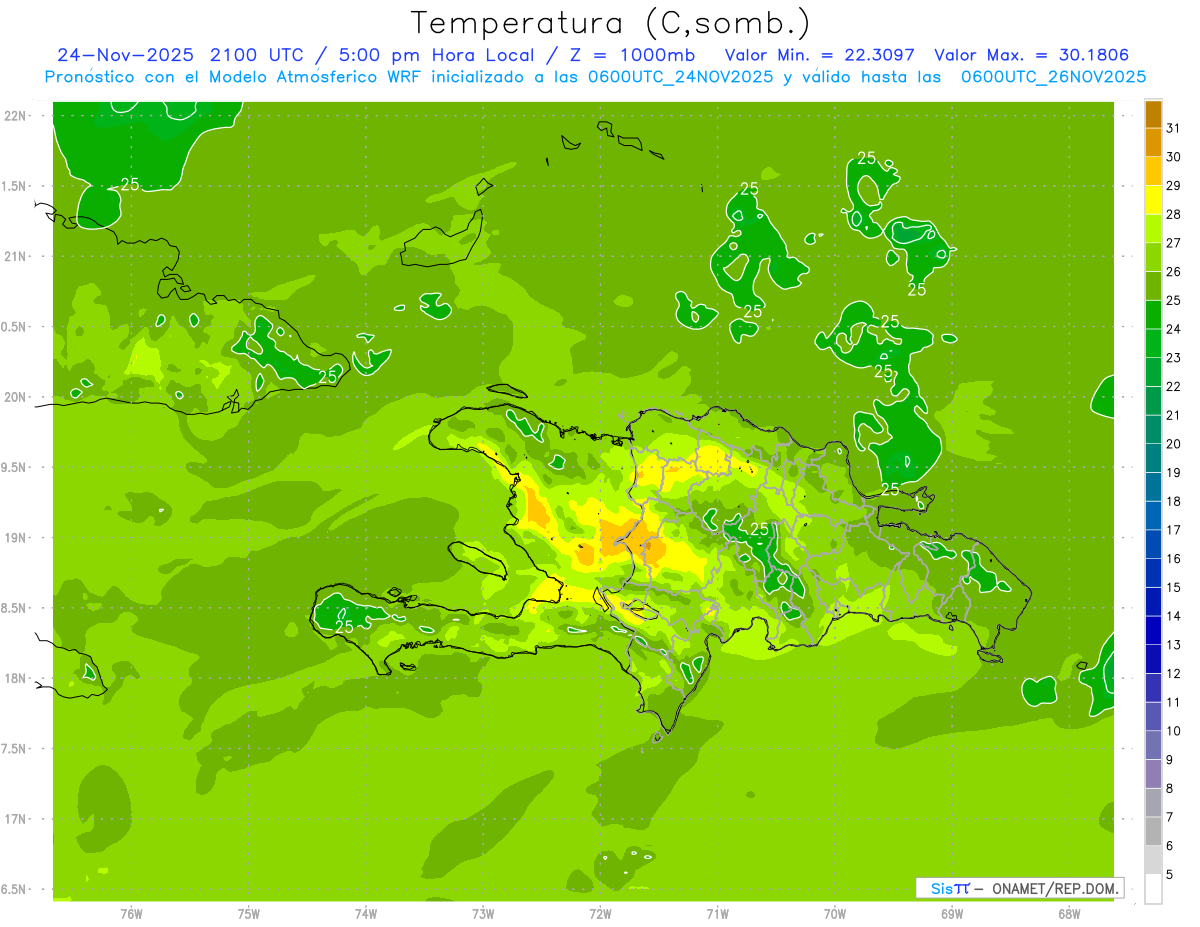The height and width of the screenshot is (927, 1200).
Task: Pick legend swatch between 22 and 23
Action: [x=1153, y=372]
